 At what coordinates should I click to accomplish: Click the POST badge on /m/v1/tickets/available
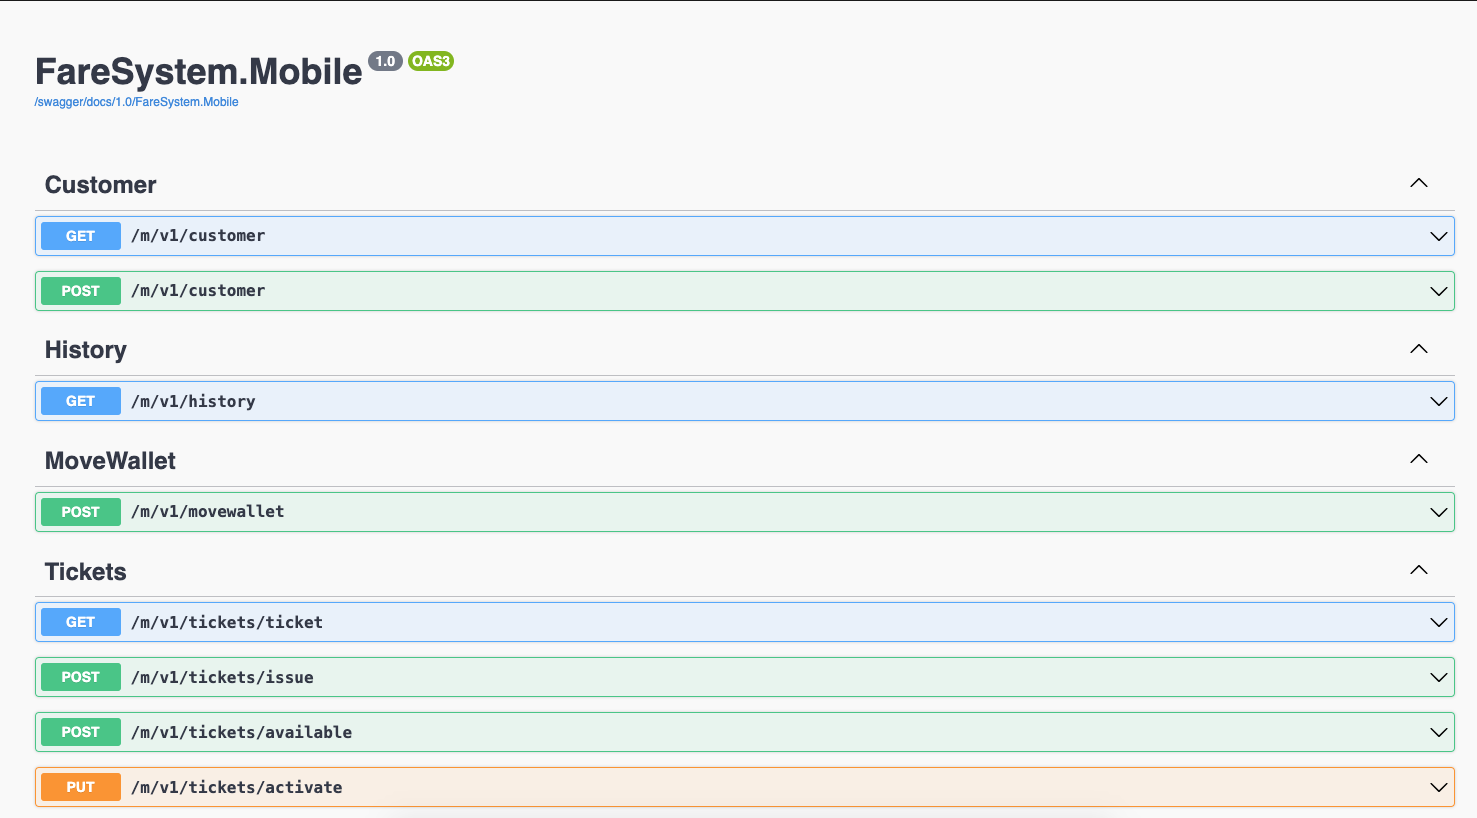pos(80,732)
